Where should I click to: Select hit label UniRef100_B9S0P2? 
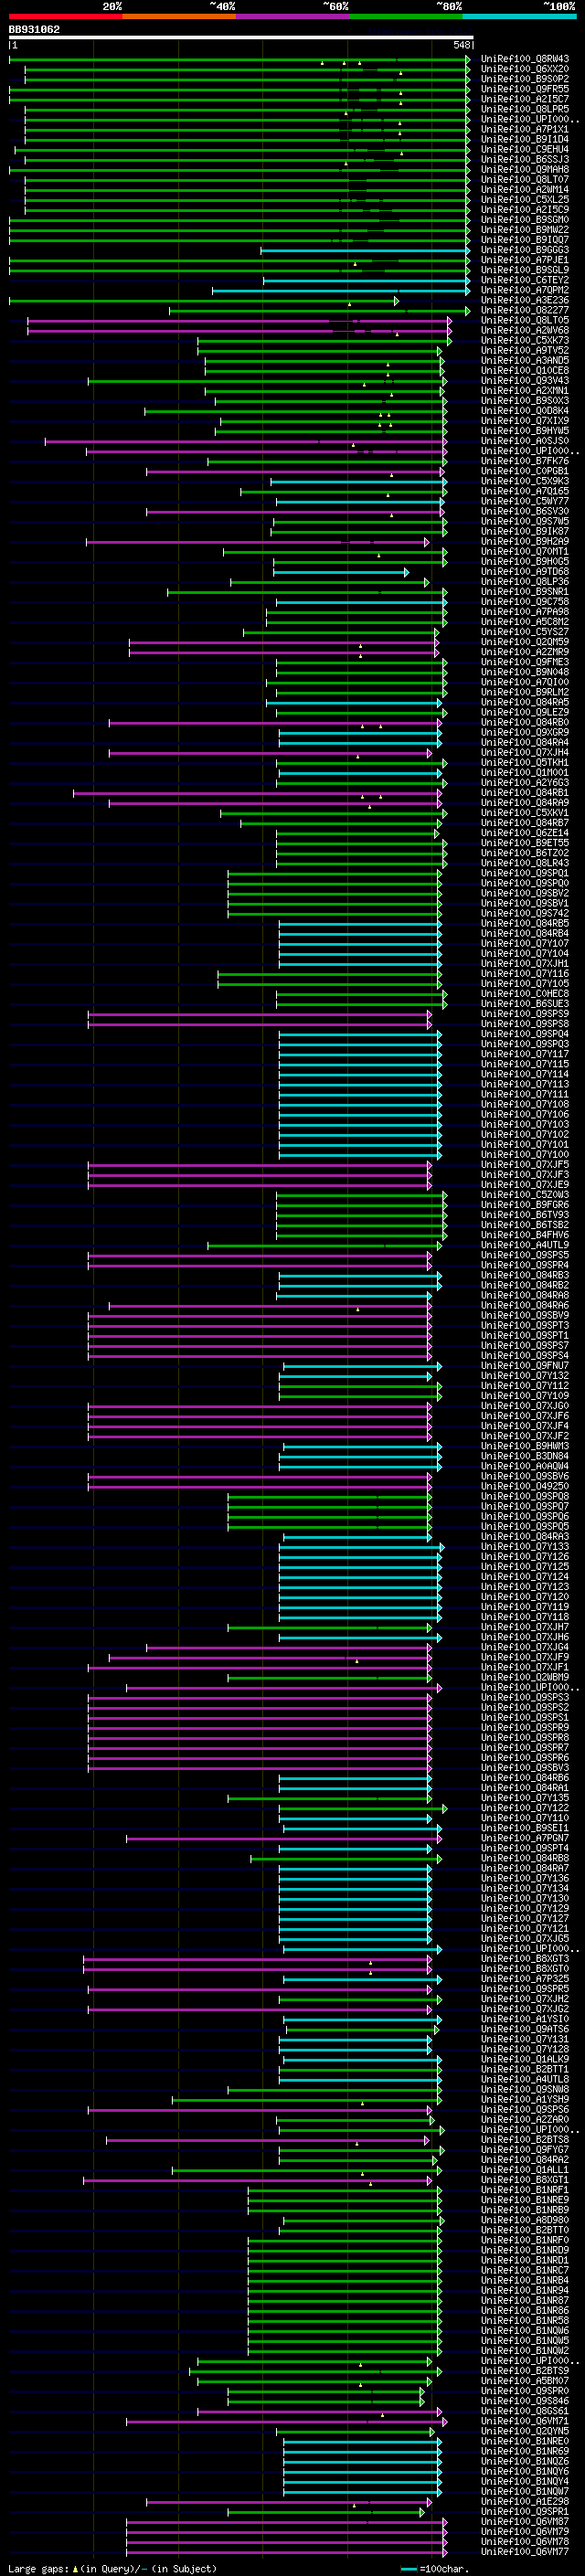(x=524, y=79)
